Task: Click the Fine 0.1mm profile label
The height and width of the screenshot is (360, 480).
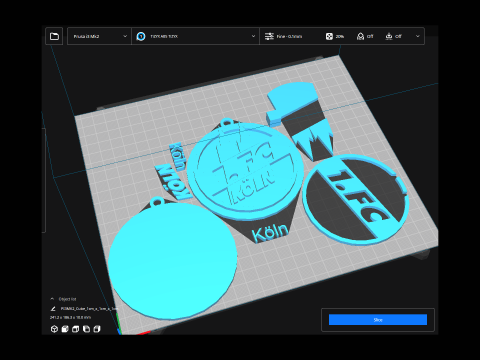Action: coord(289,36)
